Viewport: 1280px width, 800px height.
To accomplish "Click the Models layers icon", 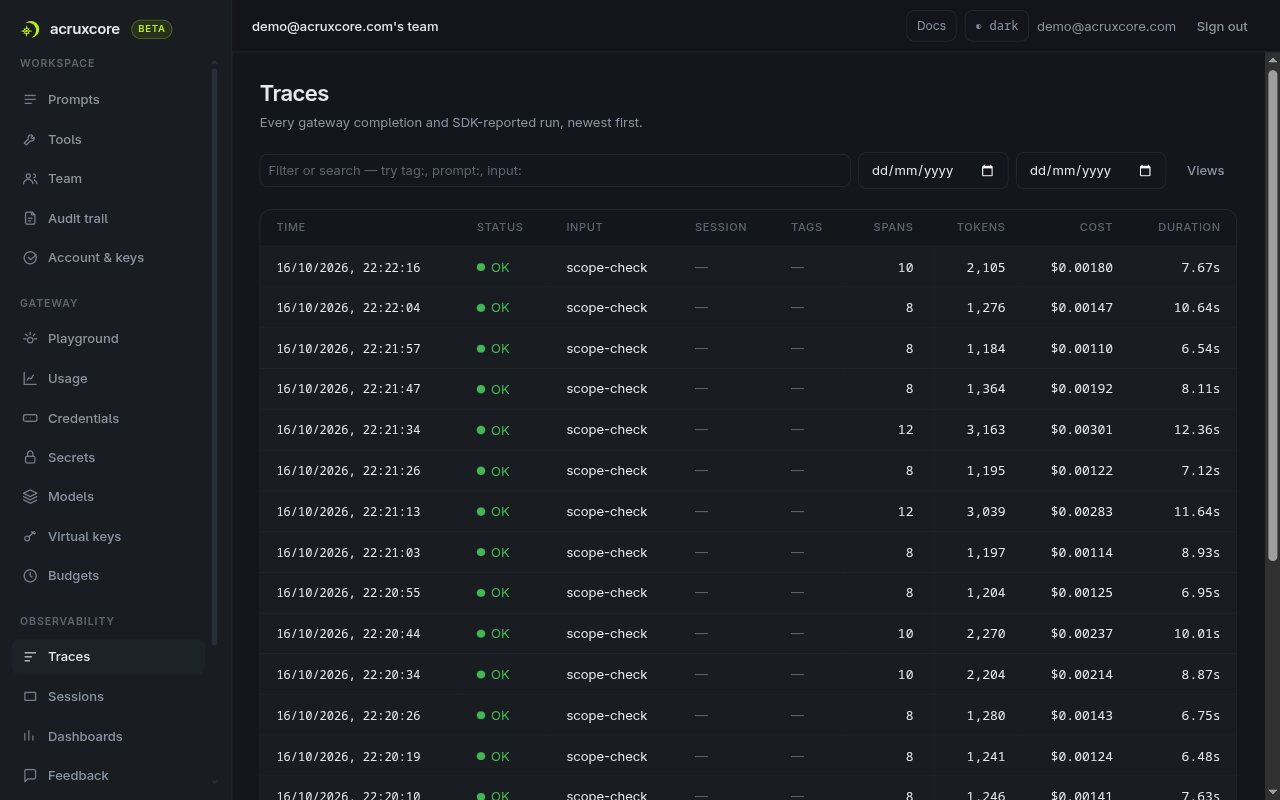I will (x=30, y=497).
